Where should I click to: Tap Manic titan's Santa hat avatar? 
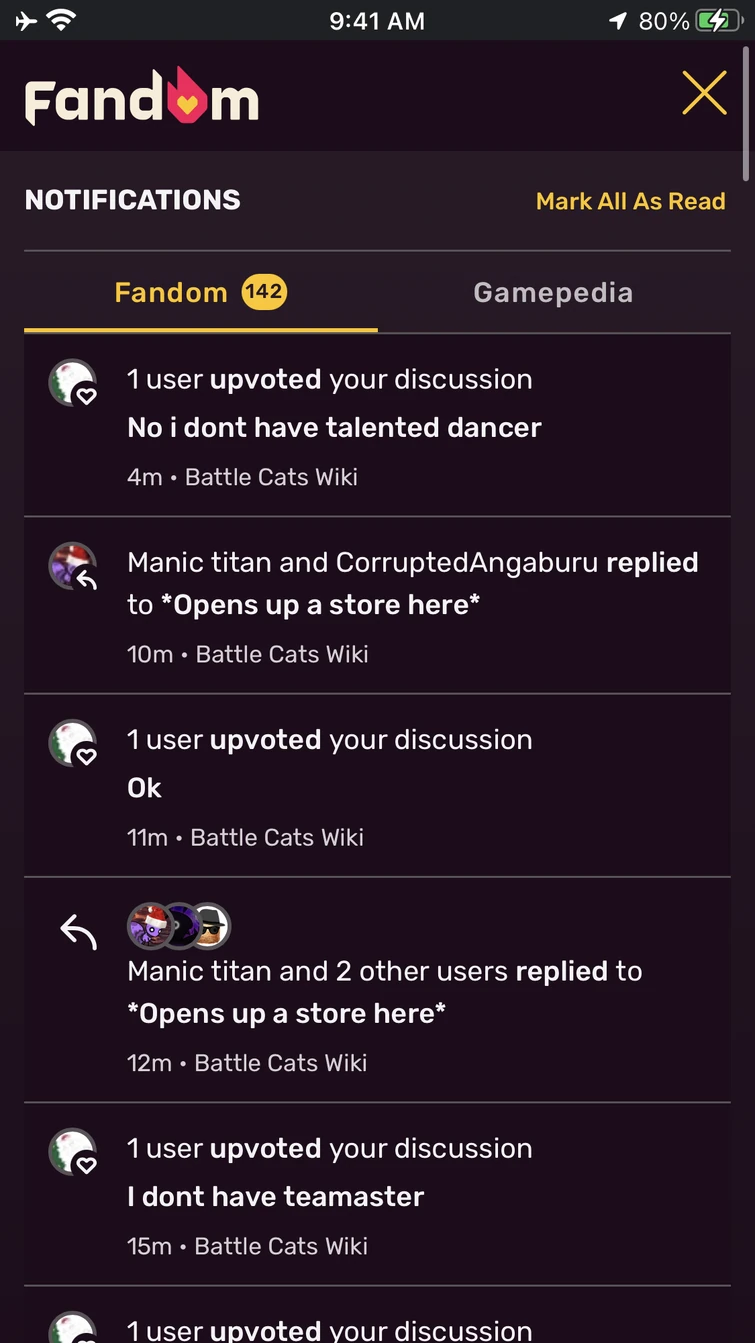(x=148, y=926)
